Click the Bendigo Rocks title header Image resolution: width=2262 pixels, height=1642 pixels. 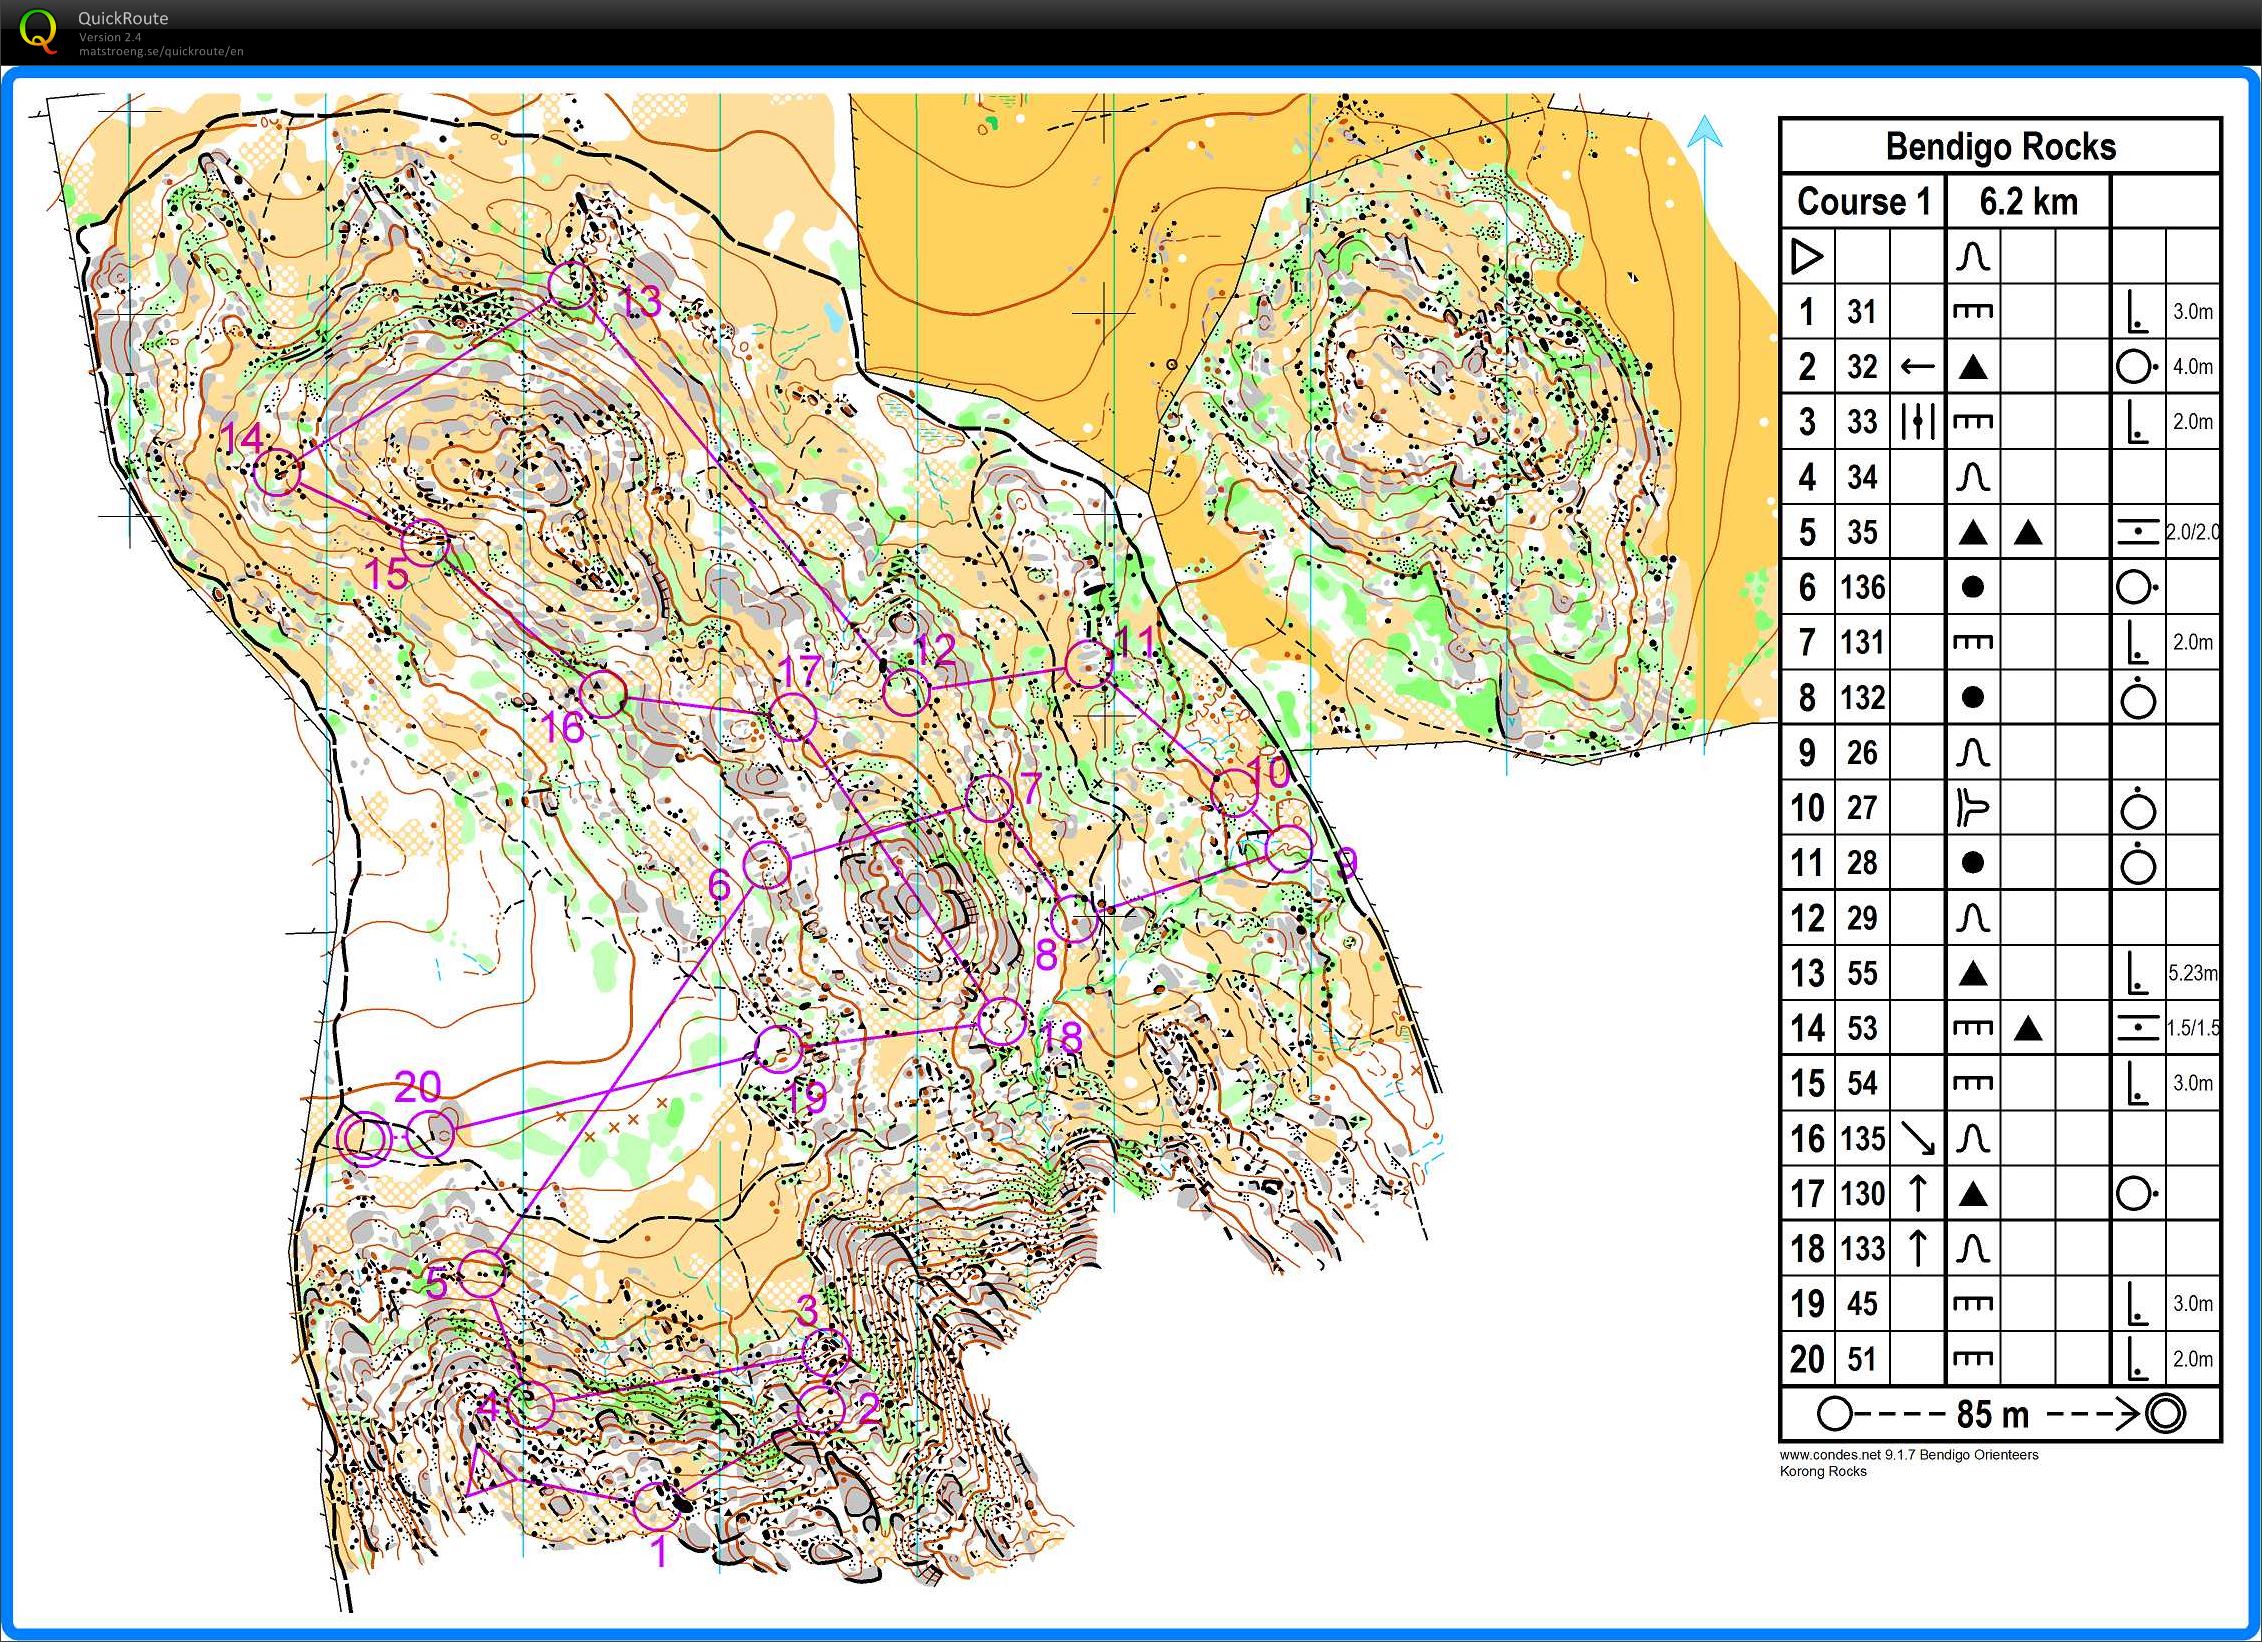2000,147
